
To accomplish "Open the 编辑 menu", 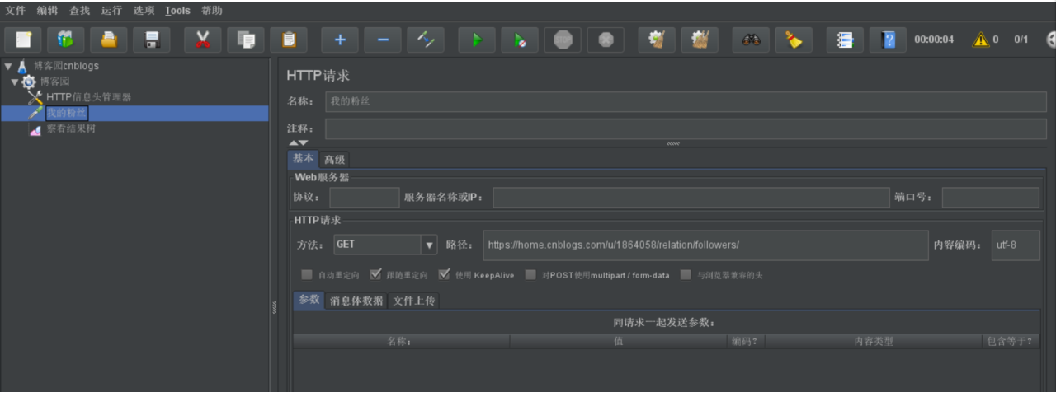I will click(x=47, y=11).
